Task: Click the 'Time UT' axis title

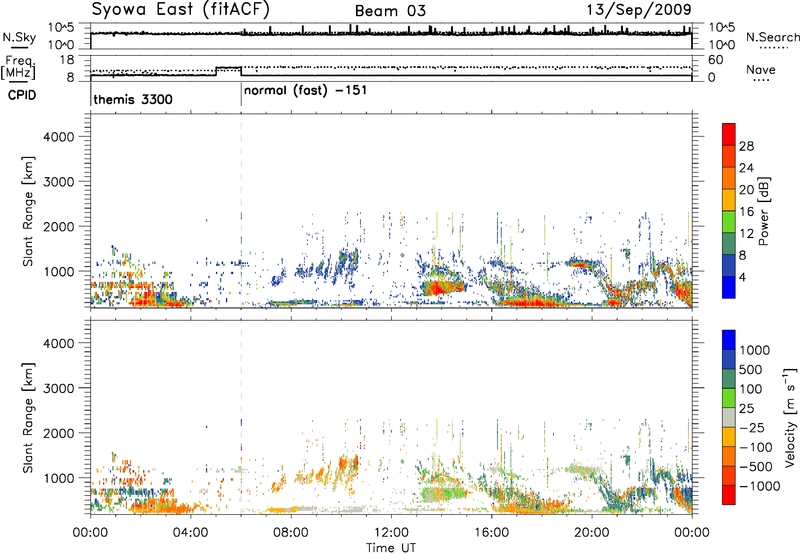Action: [x=391, y=547]
